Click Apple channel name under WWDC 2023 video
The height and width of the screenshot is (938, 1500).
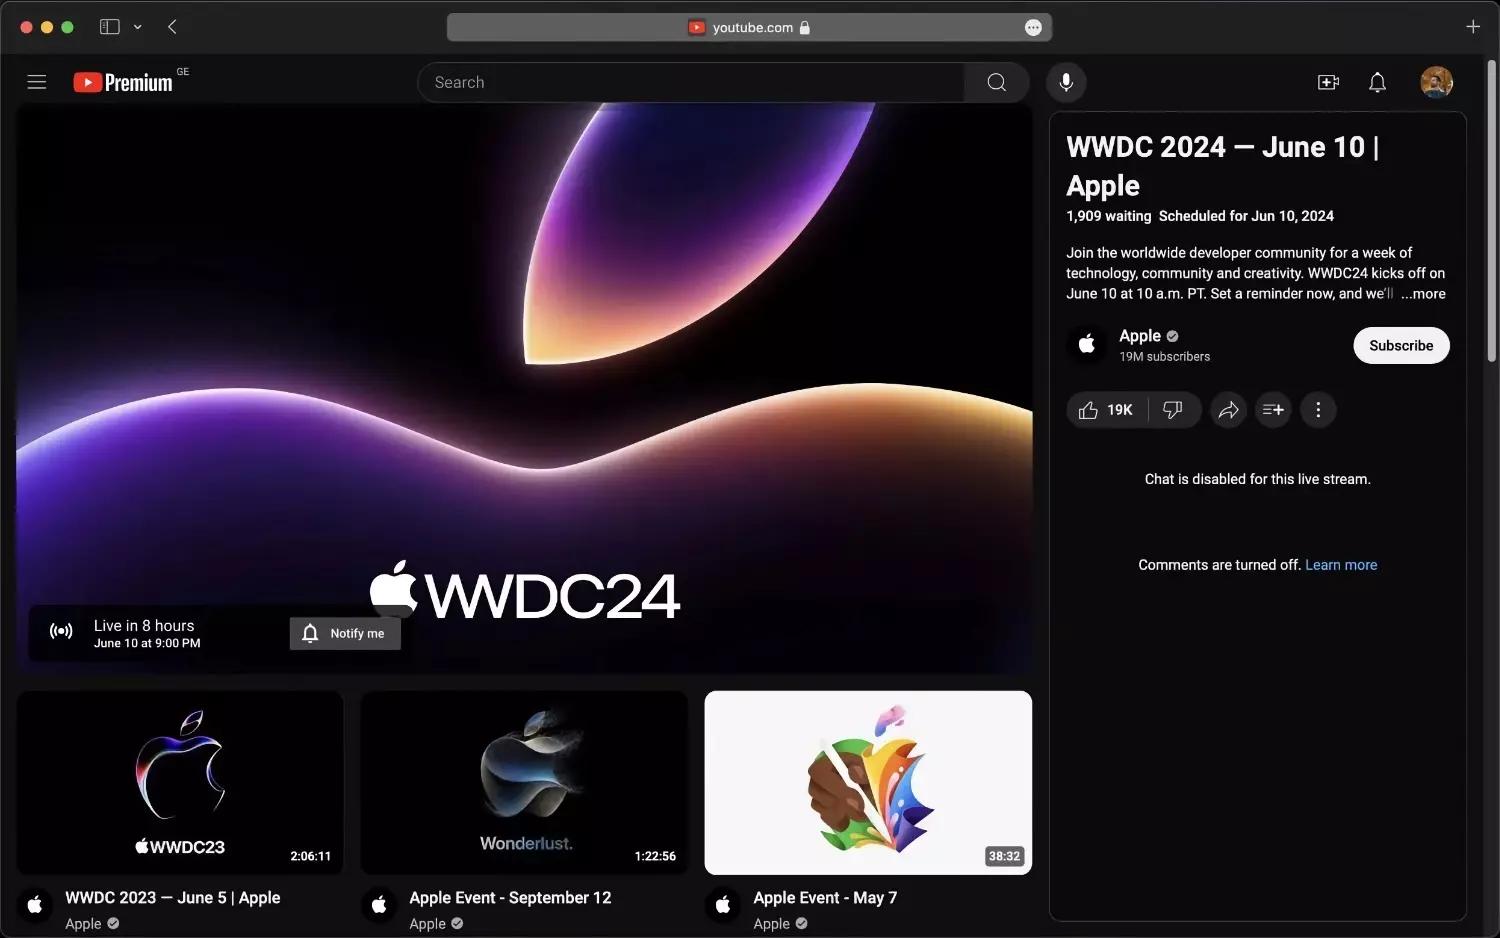[83, 924]
